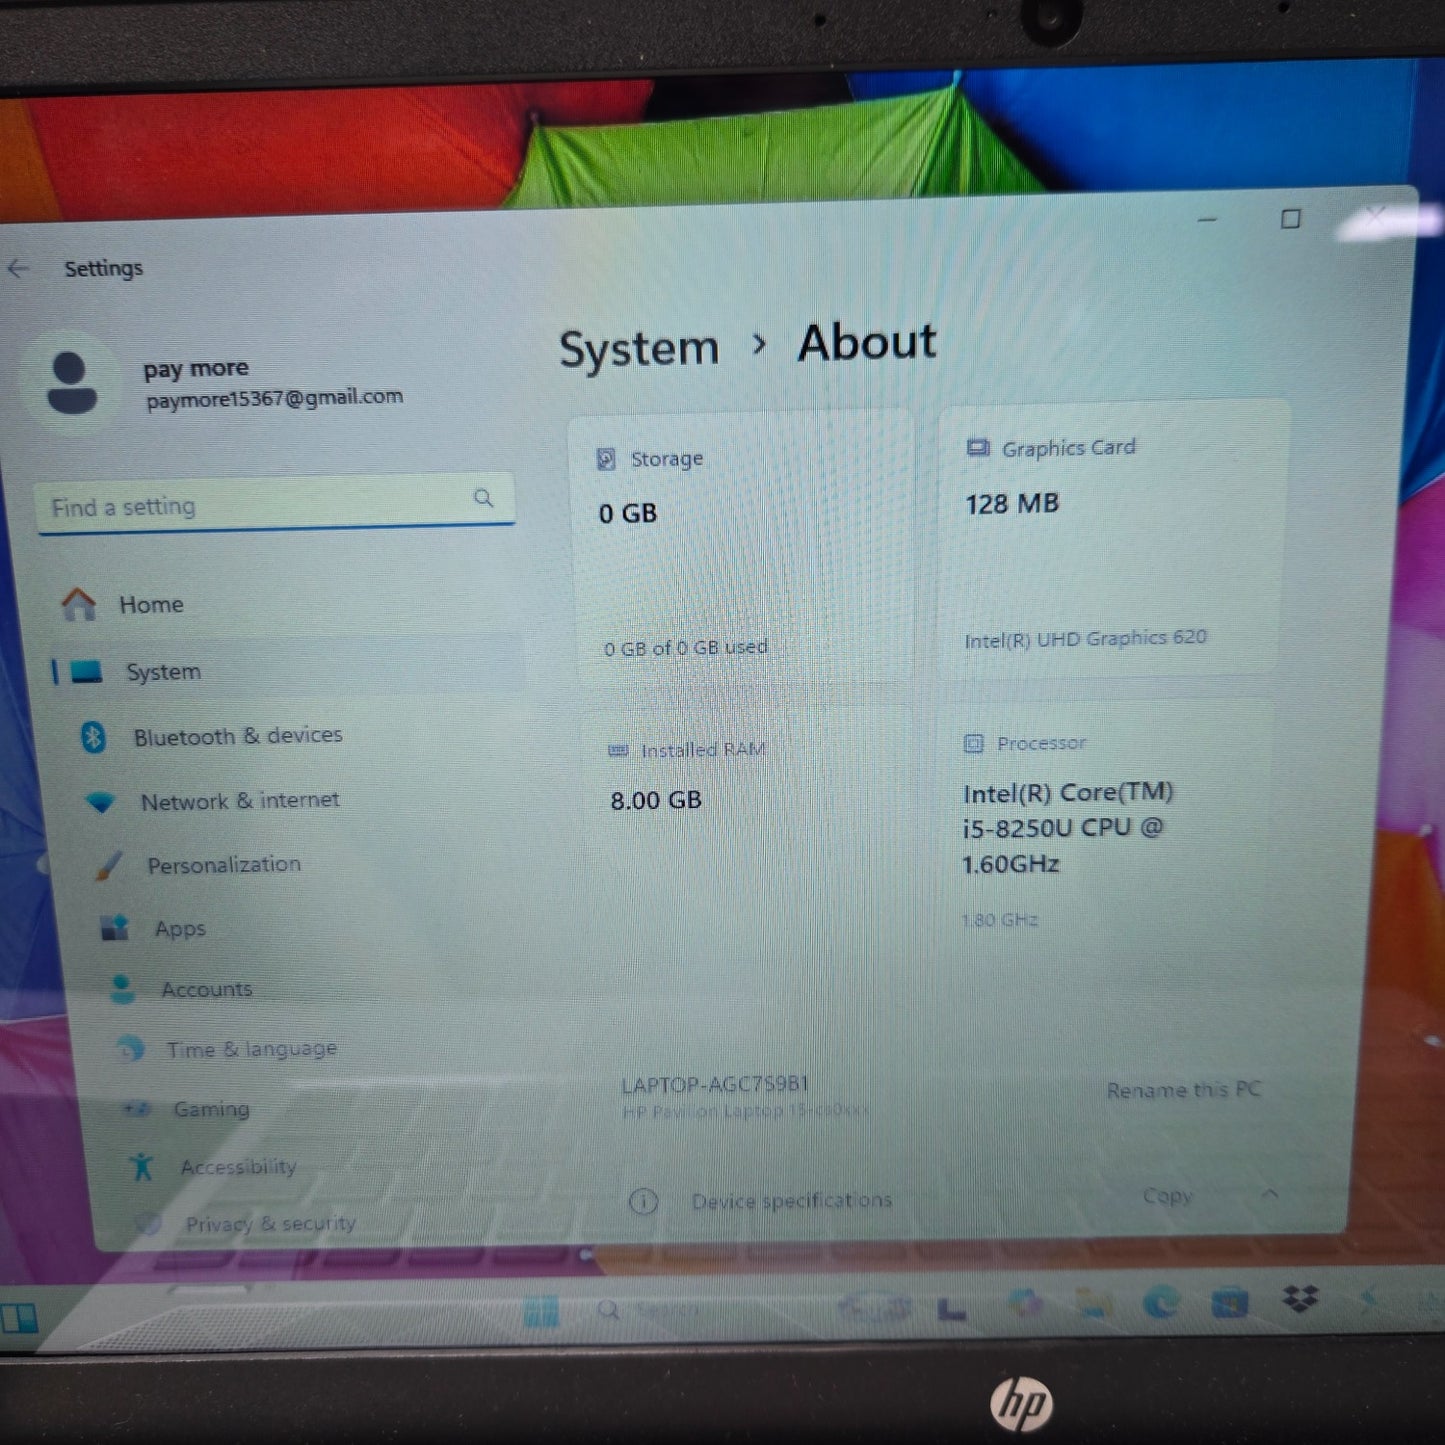Select the Time & language globe icon
Viewport: 1445px width, 1445px height.
(x=130, y=1048)
